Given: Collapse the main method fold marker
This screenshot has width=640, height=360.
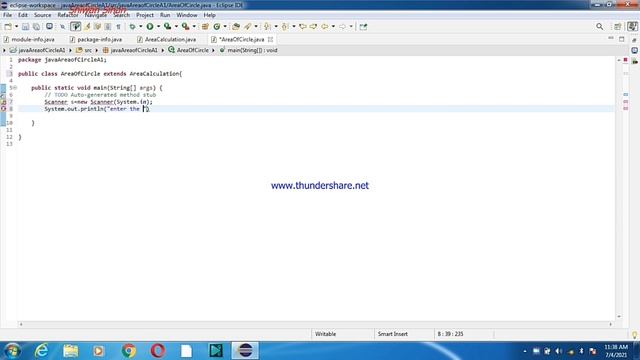Looking at the screenshot, I should click(16, 88).
